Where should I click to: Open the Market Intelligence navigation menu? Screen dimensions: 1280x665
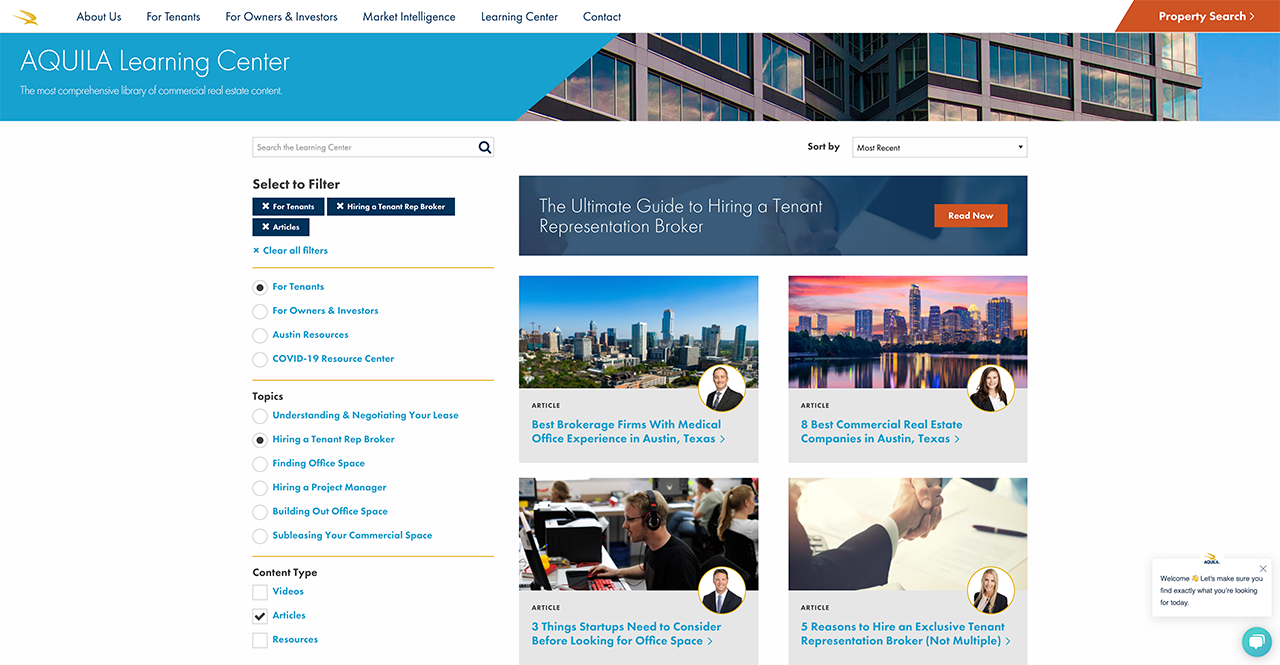pyautogui.click(x=409, y=17)
